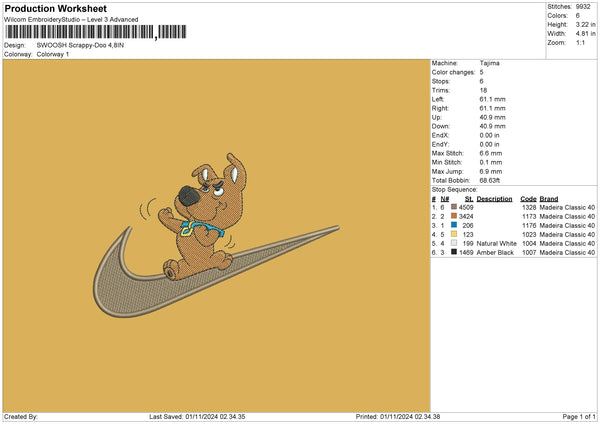
Task: Click the Max Jump value '6.9 mm'
Action: [491, 172]
